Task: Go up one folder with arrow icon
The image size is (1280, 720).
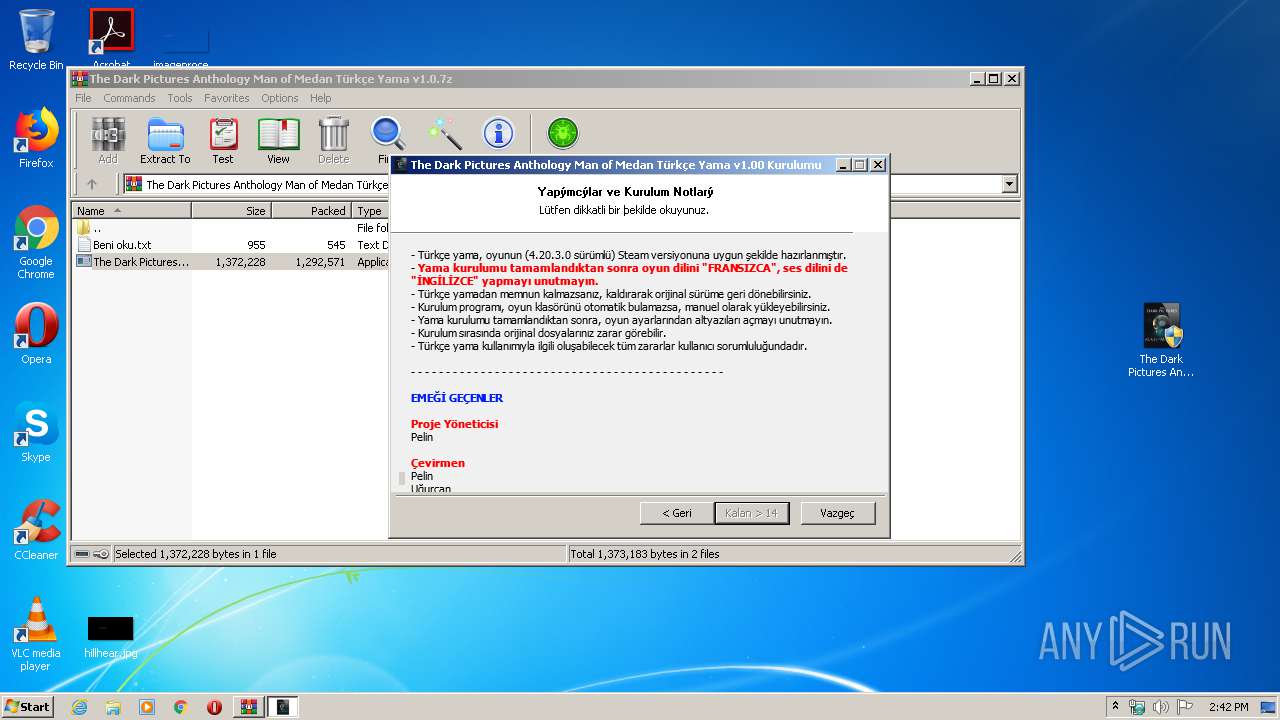Action: (x=92, y=184)
